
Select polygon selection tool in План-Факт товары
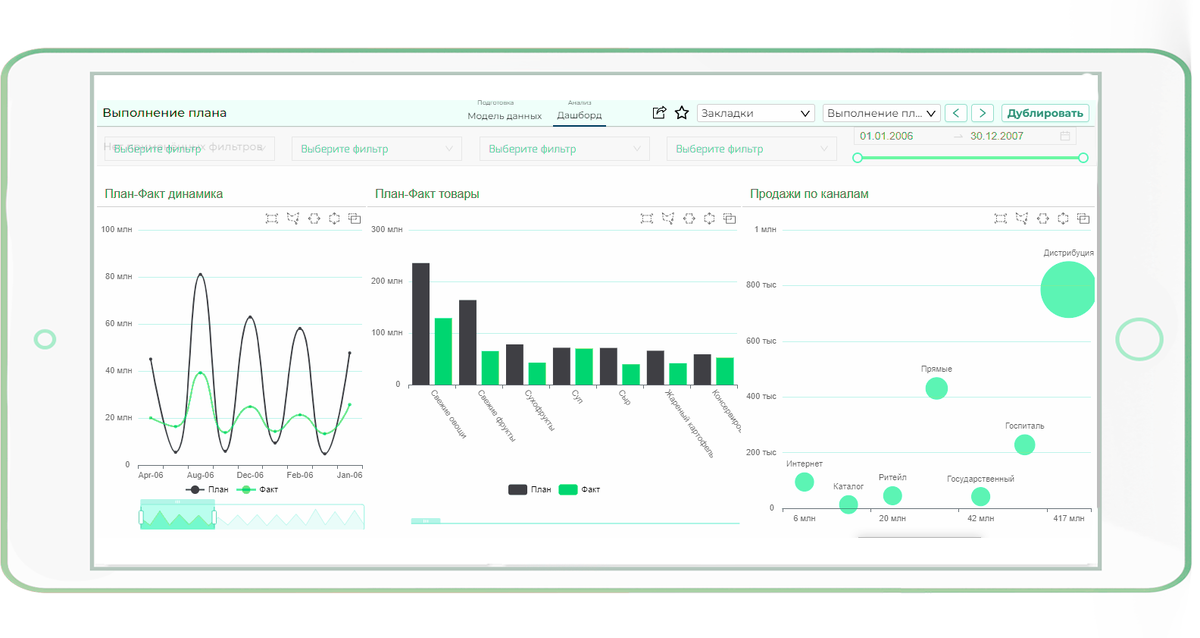668,218
